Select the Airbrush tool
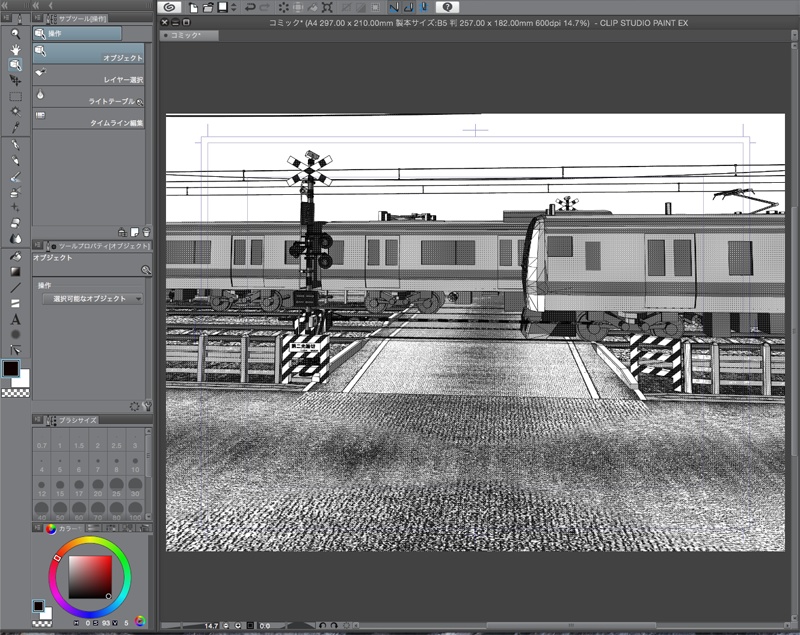The height and width of the screenshot is (635, 800). coord(16,192)
